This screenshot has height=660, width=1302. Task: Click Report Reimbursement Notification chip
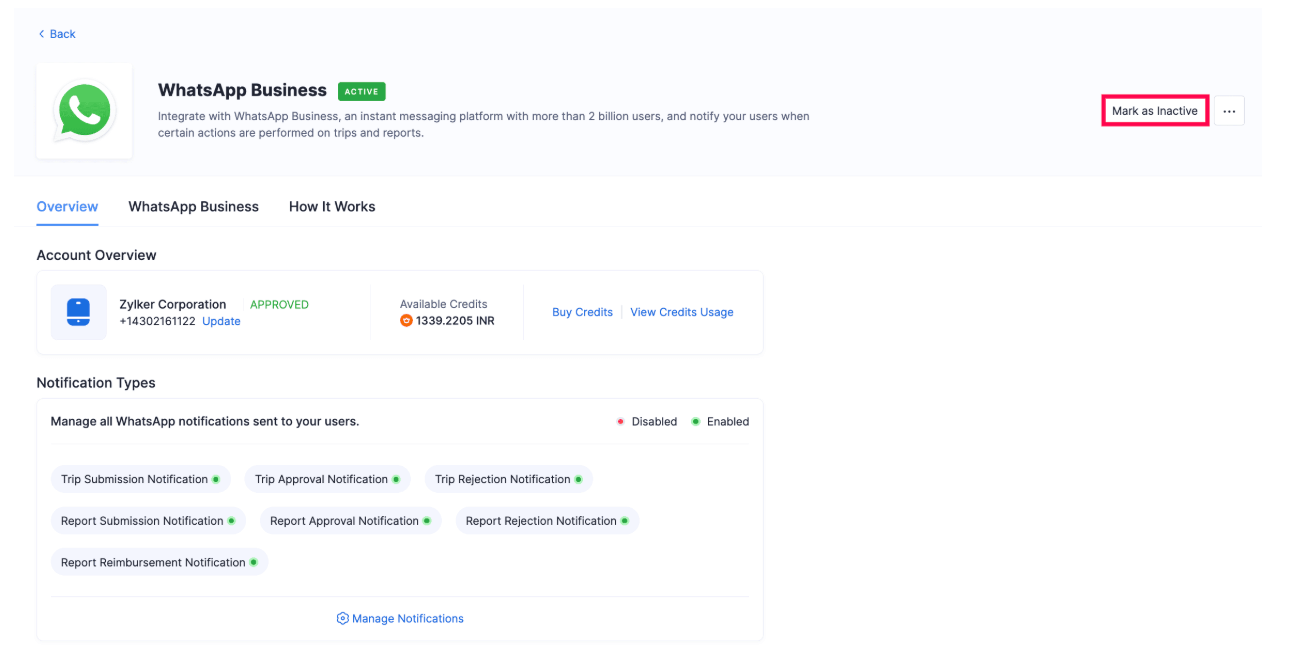(x=159, y=562)
